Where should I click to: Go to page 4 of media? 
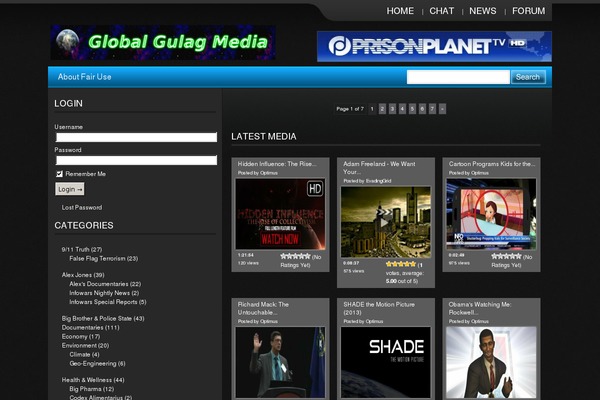402,109
